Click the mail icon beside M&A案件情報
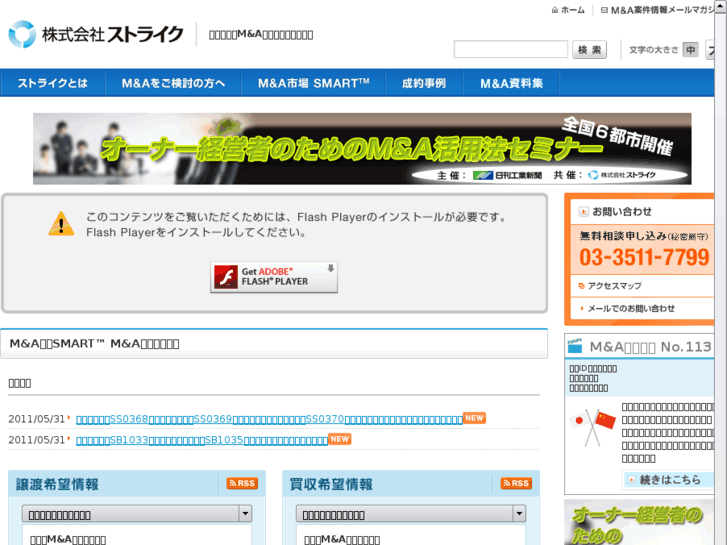 pos(604,10)
